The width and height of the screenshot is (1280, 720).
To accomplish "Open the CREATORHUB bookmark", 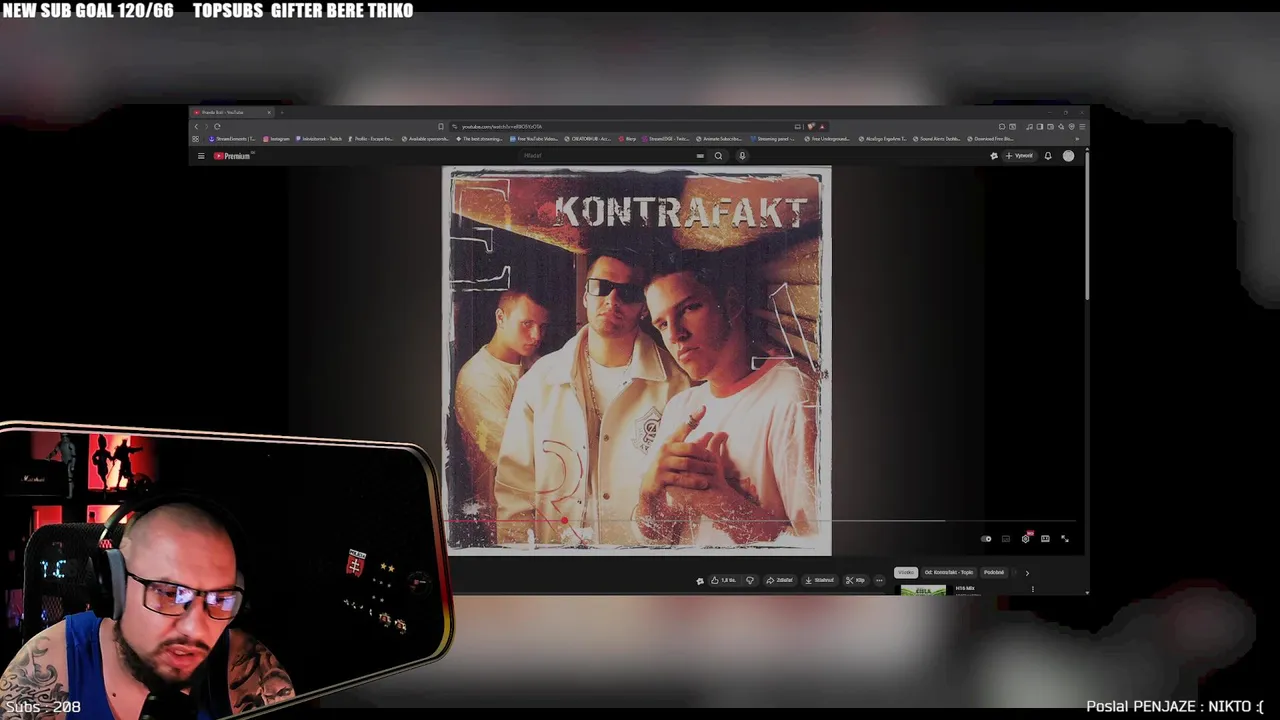I will [586, 139].
